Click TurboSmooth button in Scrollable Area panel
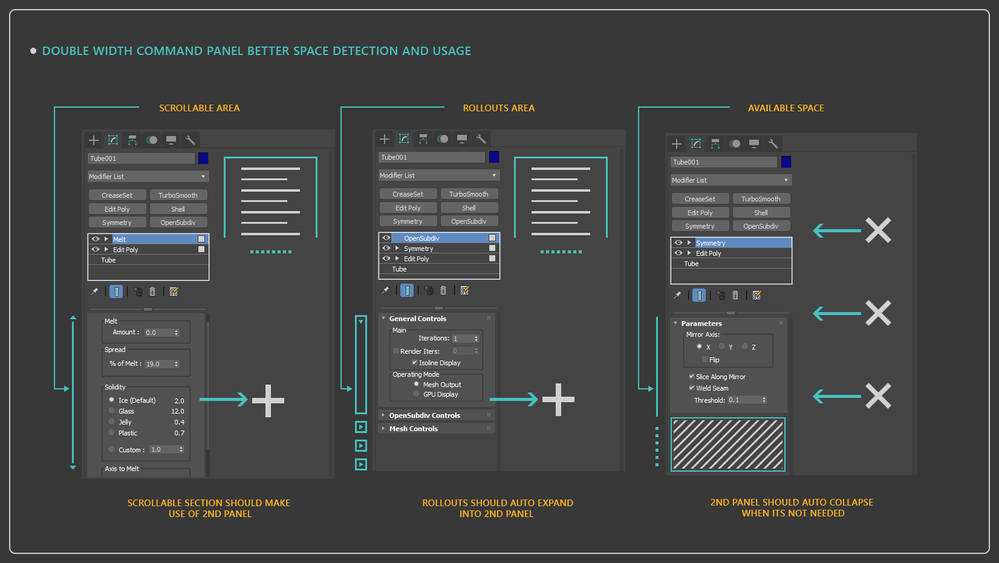Screen dimensions: 999x563 tap(178, 196)
